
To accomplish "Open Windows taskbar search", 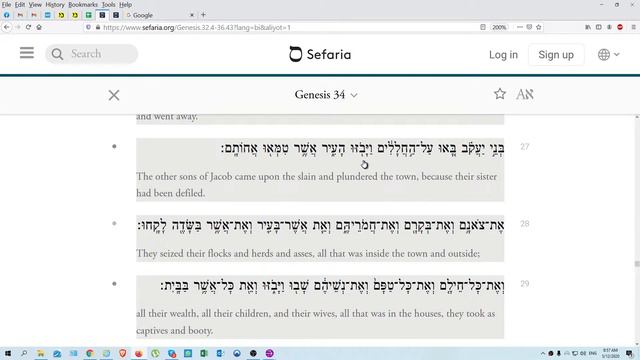I will tap(24, 353).
